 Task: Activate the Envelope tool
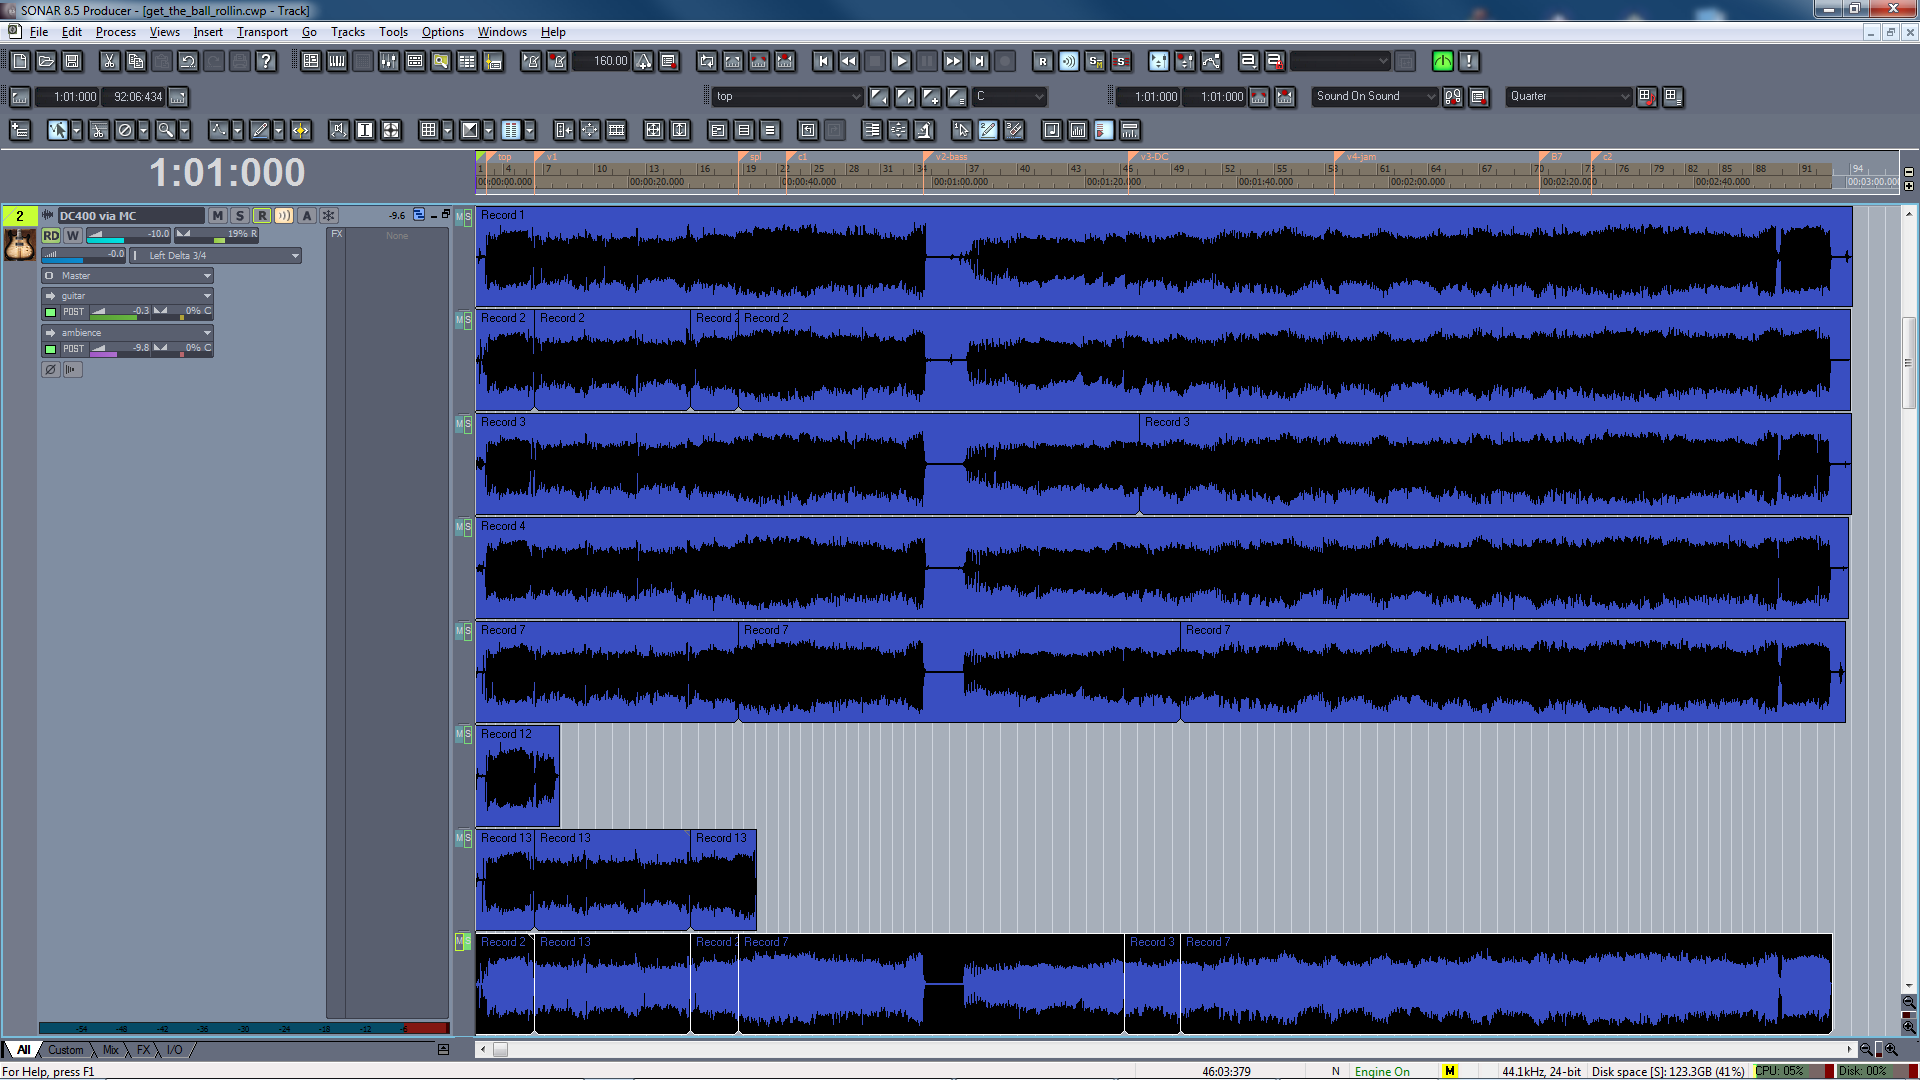point(218,130)
